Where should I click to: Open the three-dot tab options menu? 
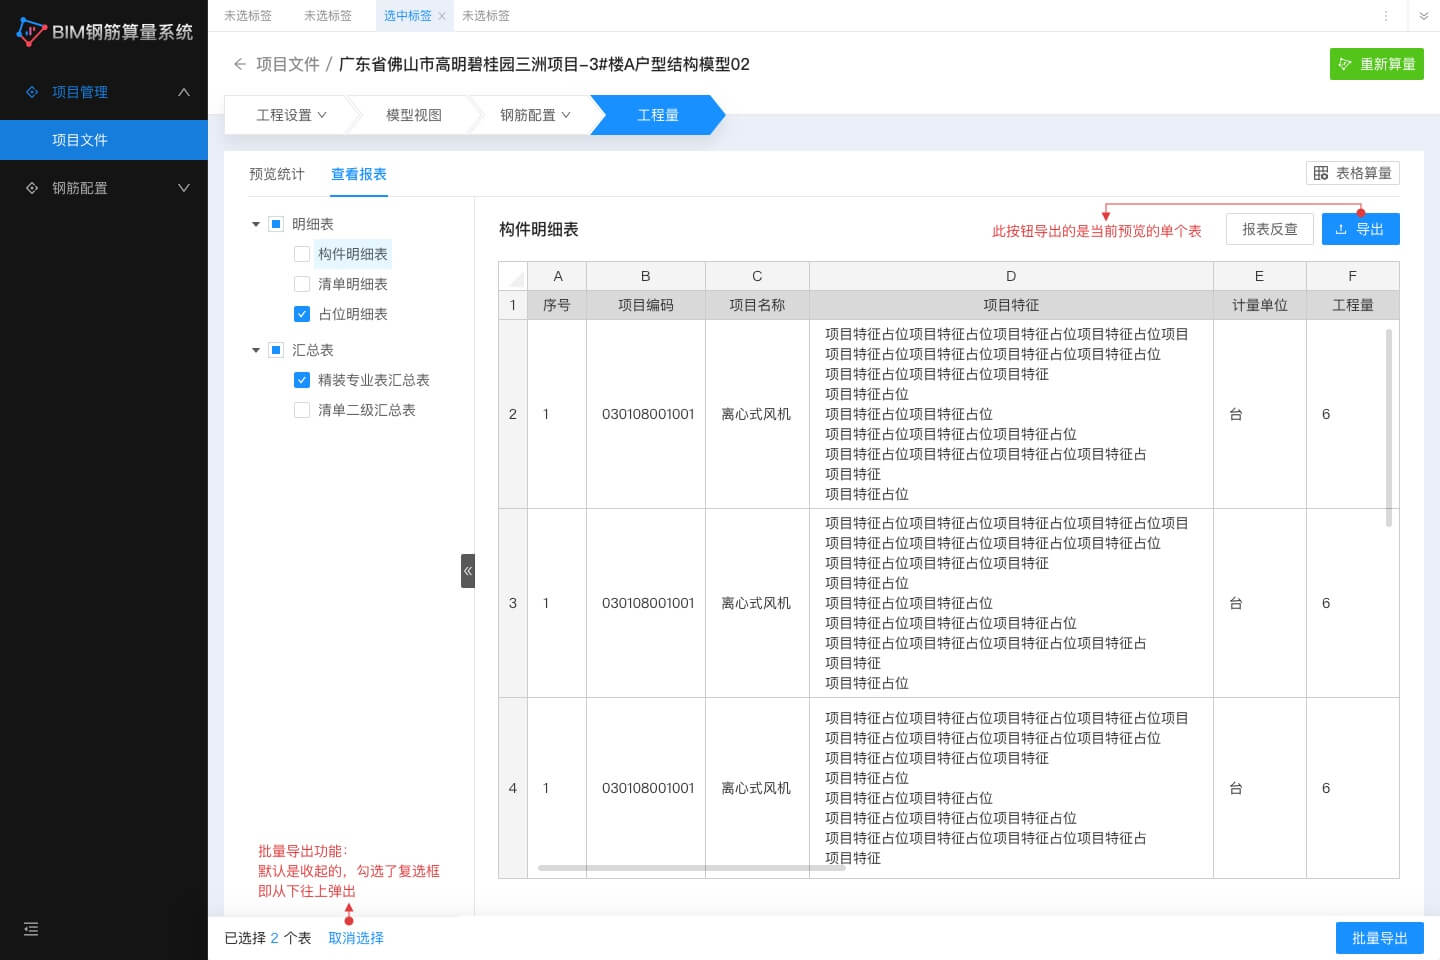(1385, 16)
